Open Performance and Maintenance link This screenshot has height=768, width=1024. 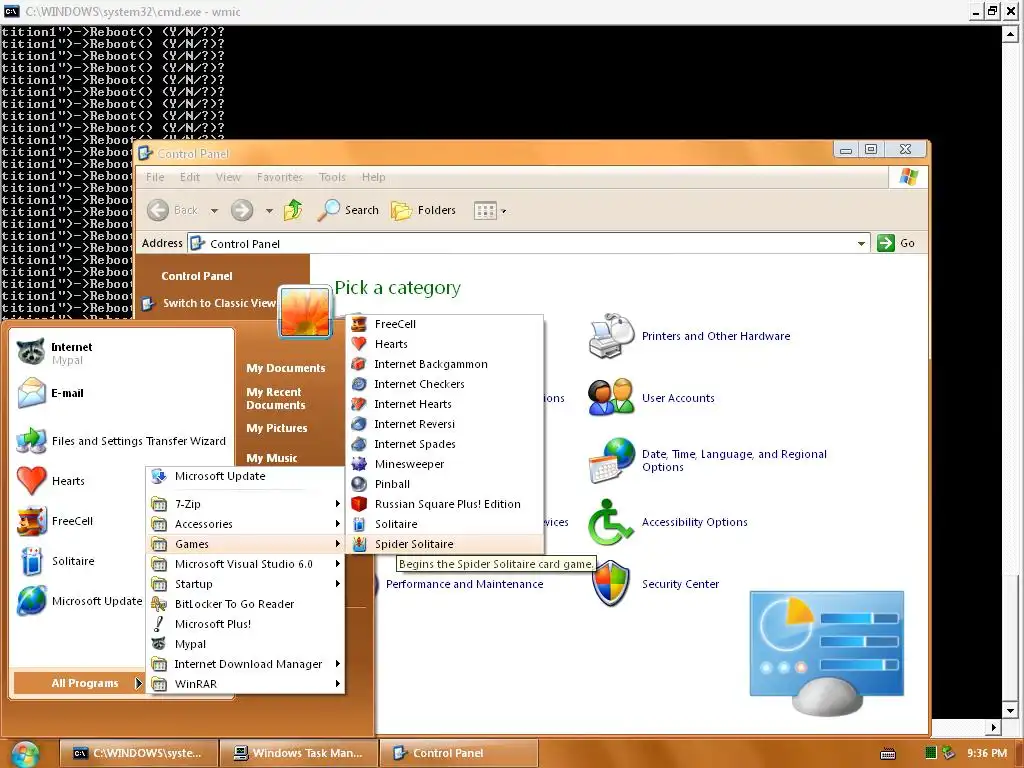[464, 584]
